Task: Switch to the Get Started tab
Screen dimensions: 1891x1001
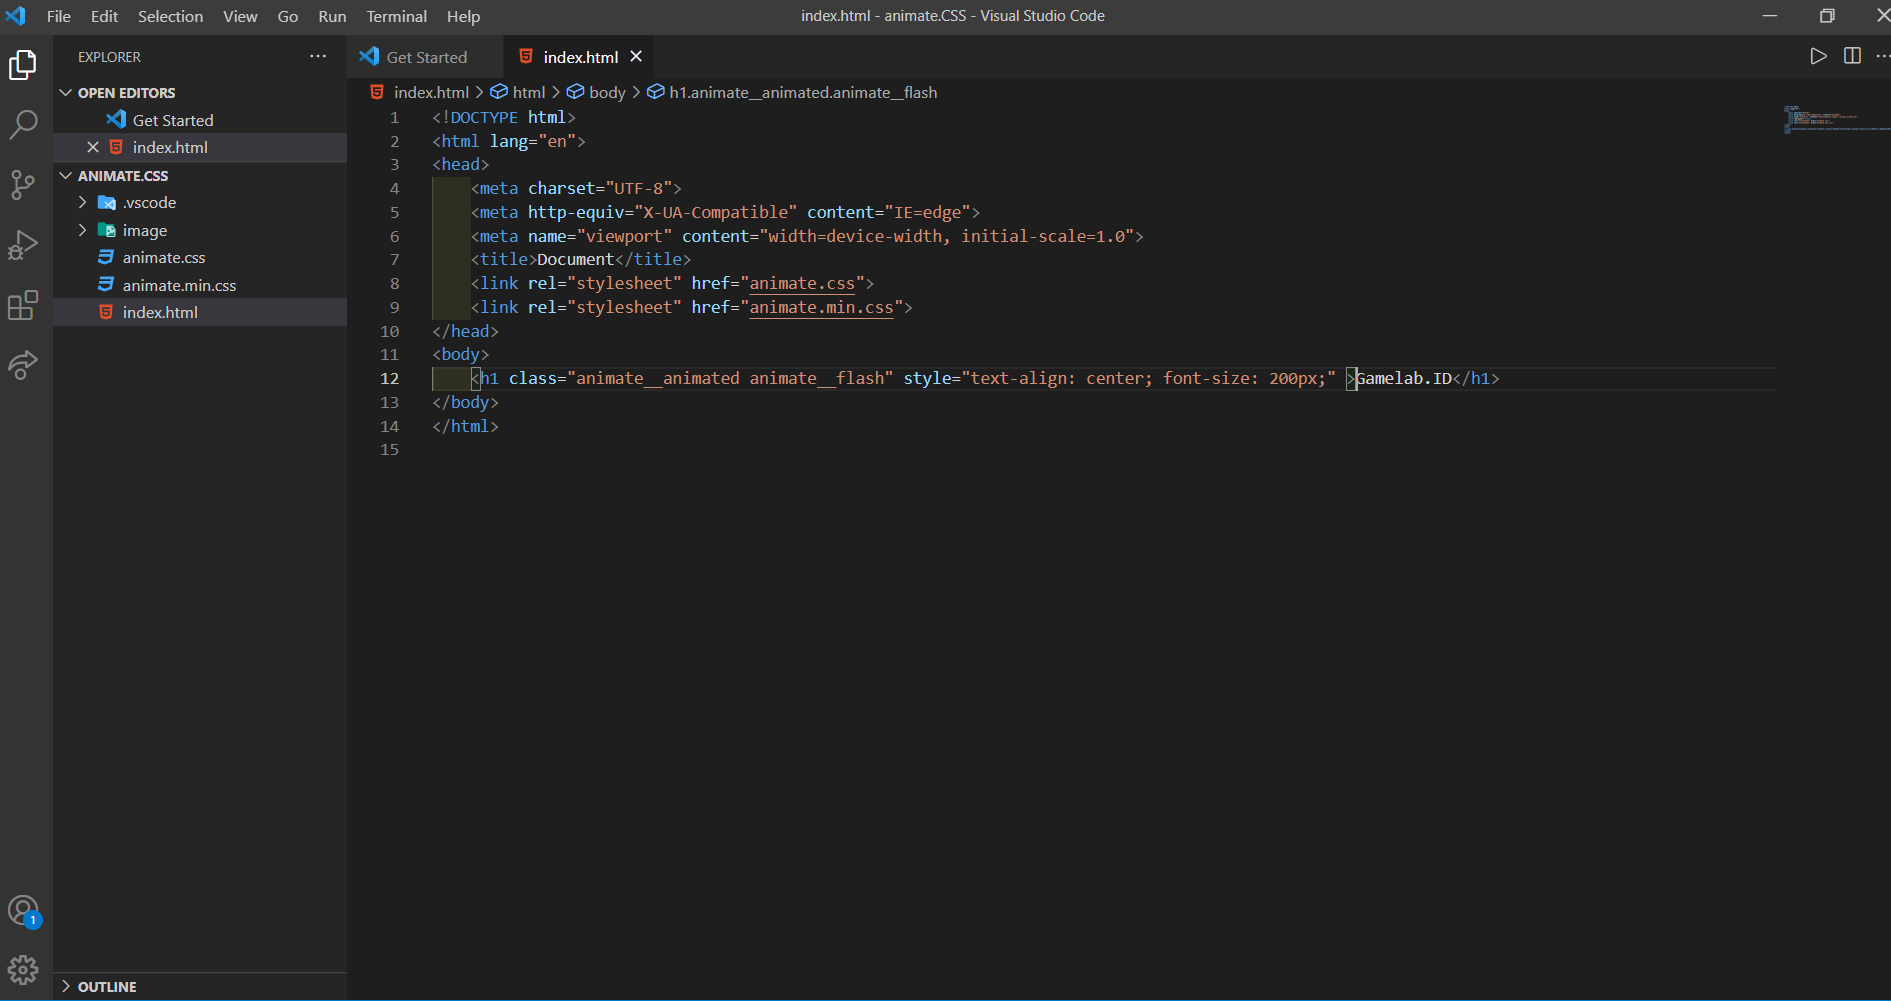Action: (426, 57)
